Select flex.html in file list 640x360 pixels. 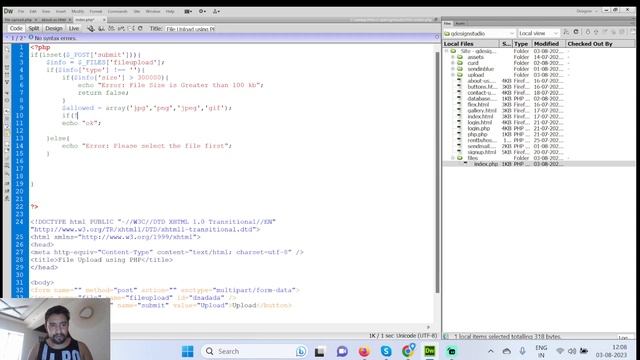click(478, 104)
